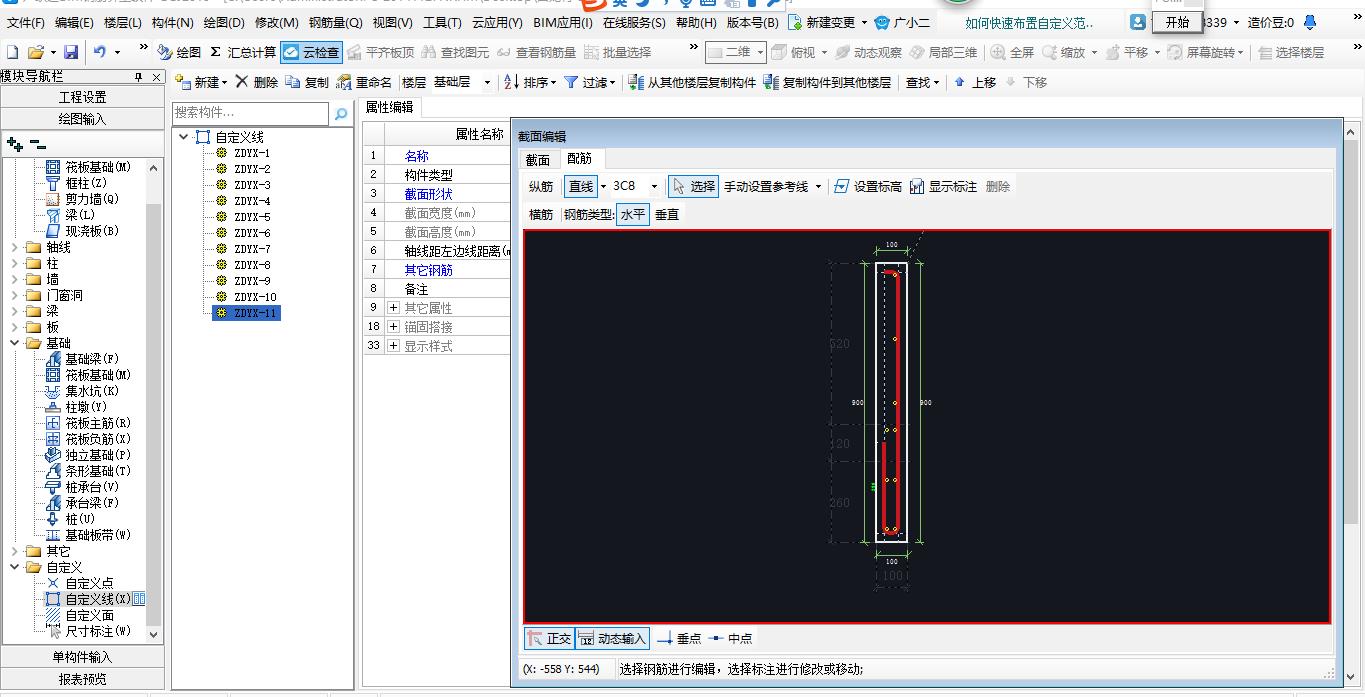Delete component with the 删除 button

coord(257,82)
